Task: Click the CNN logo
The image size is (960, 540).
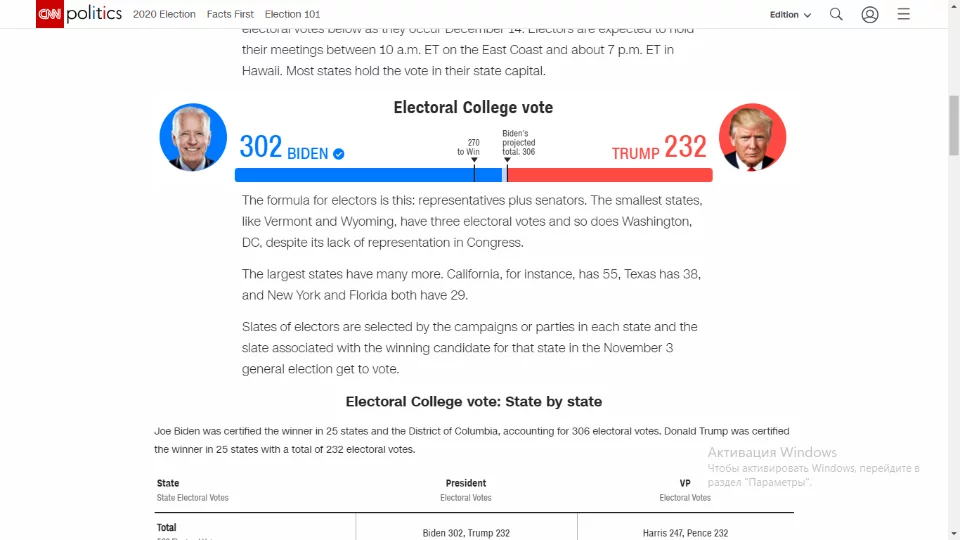Action: [x=50, y=14]
